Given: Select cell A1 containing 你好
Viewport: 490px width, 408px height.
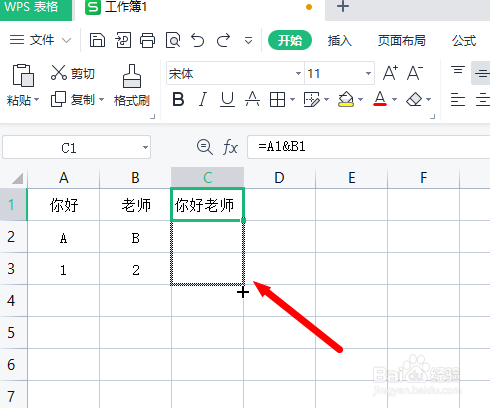Looking at the screenshot, I should tap(64, 205).
